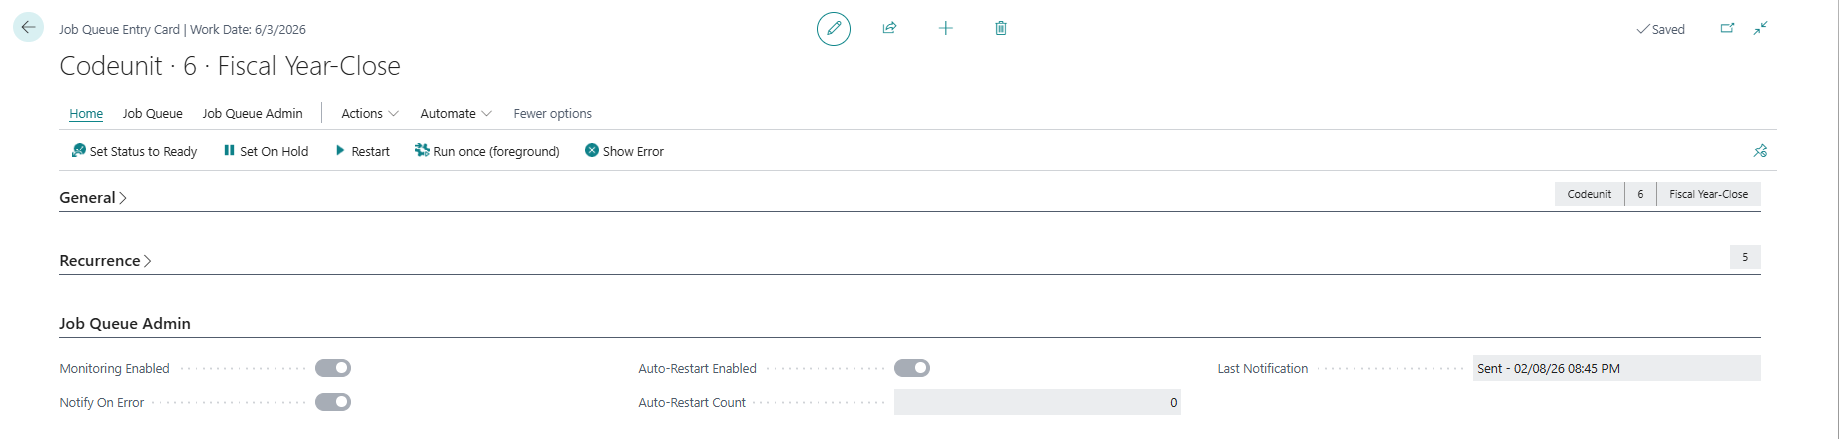
Task: Click the pin action bar icon
Action: pyautogui.click(x=1760, y=151)
